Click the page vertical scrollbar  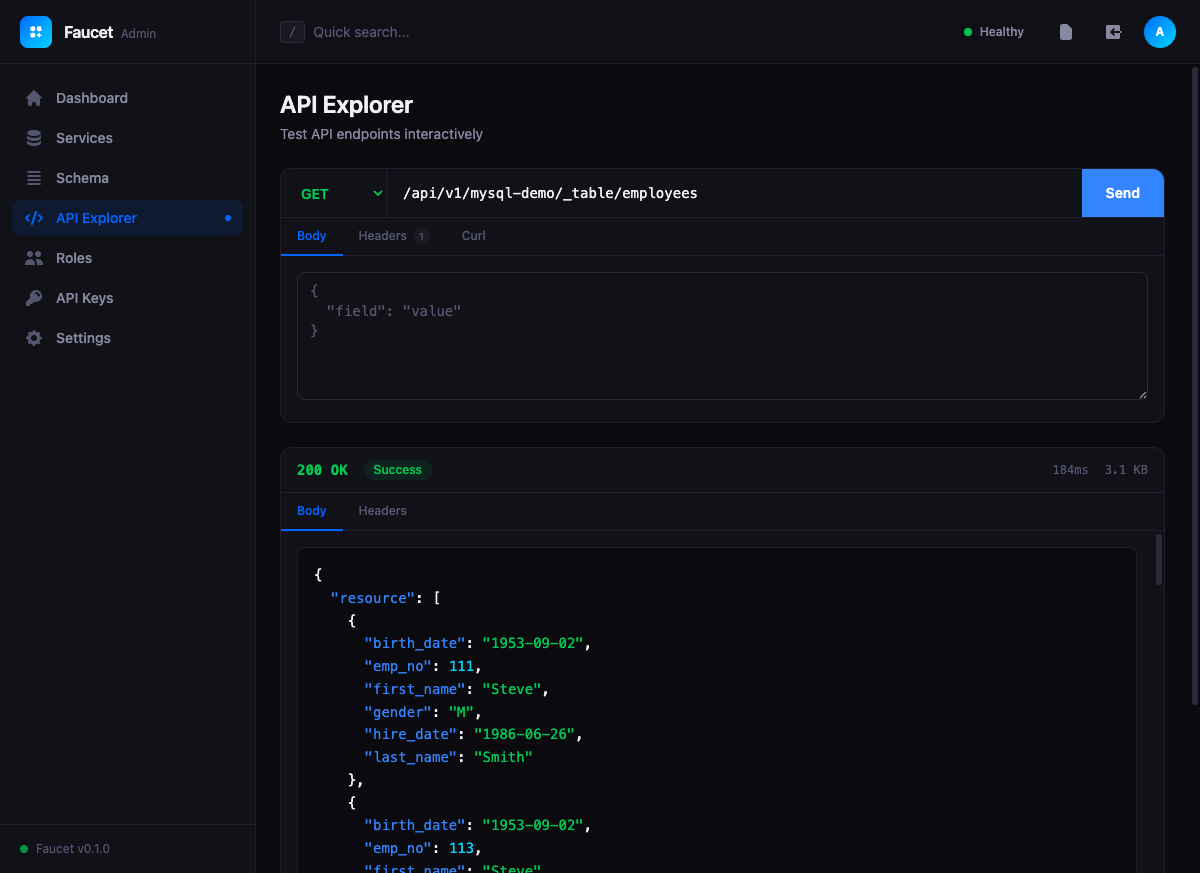coord(1194,385)
